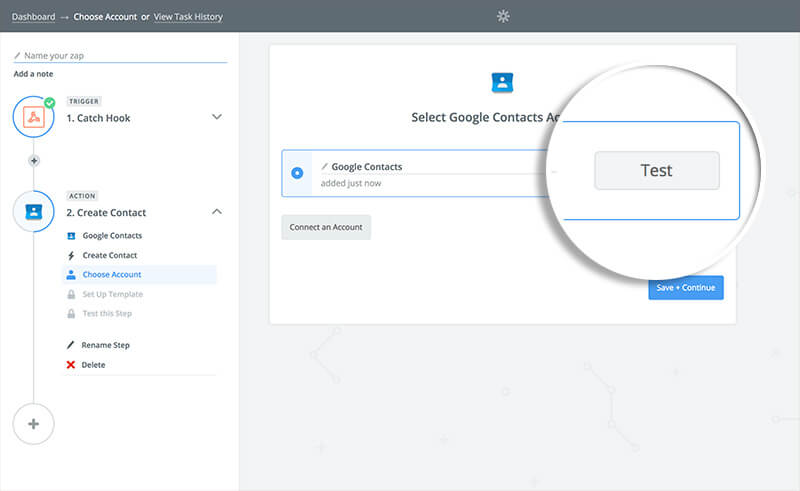The image size is (800, 491).
Task: Add a step between trigger and action
Action: coord(34,161)
